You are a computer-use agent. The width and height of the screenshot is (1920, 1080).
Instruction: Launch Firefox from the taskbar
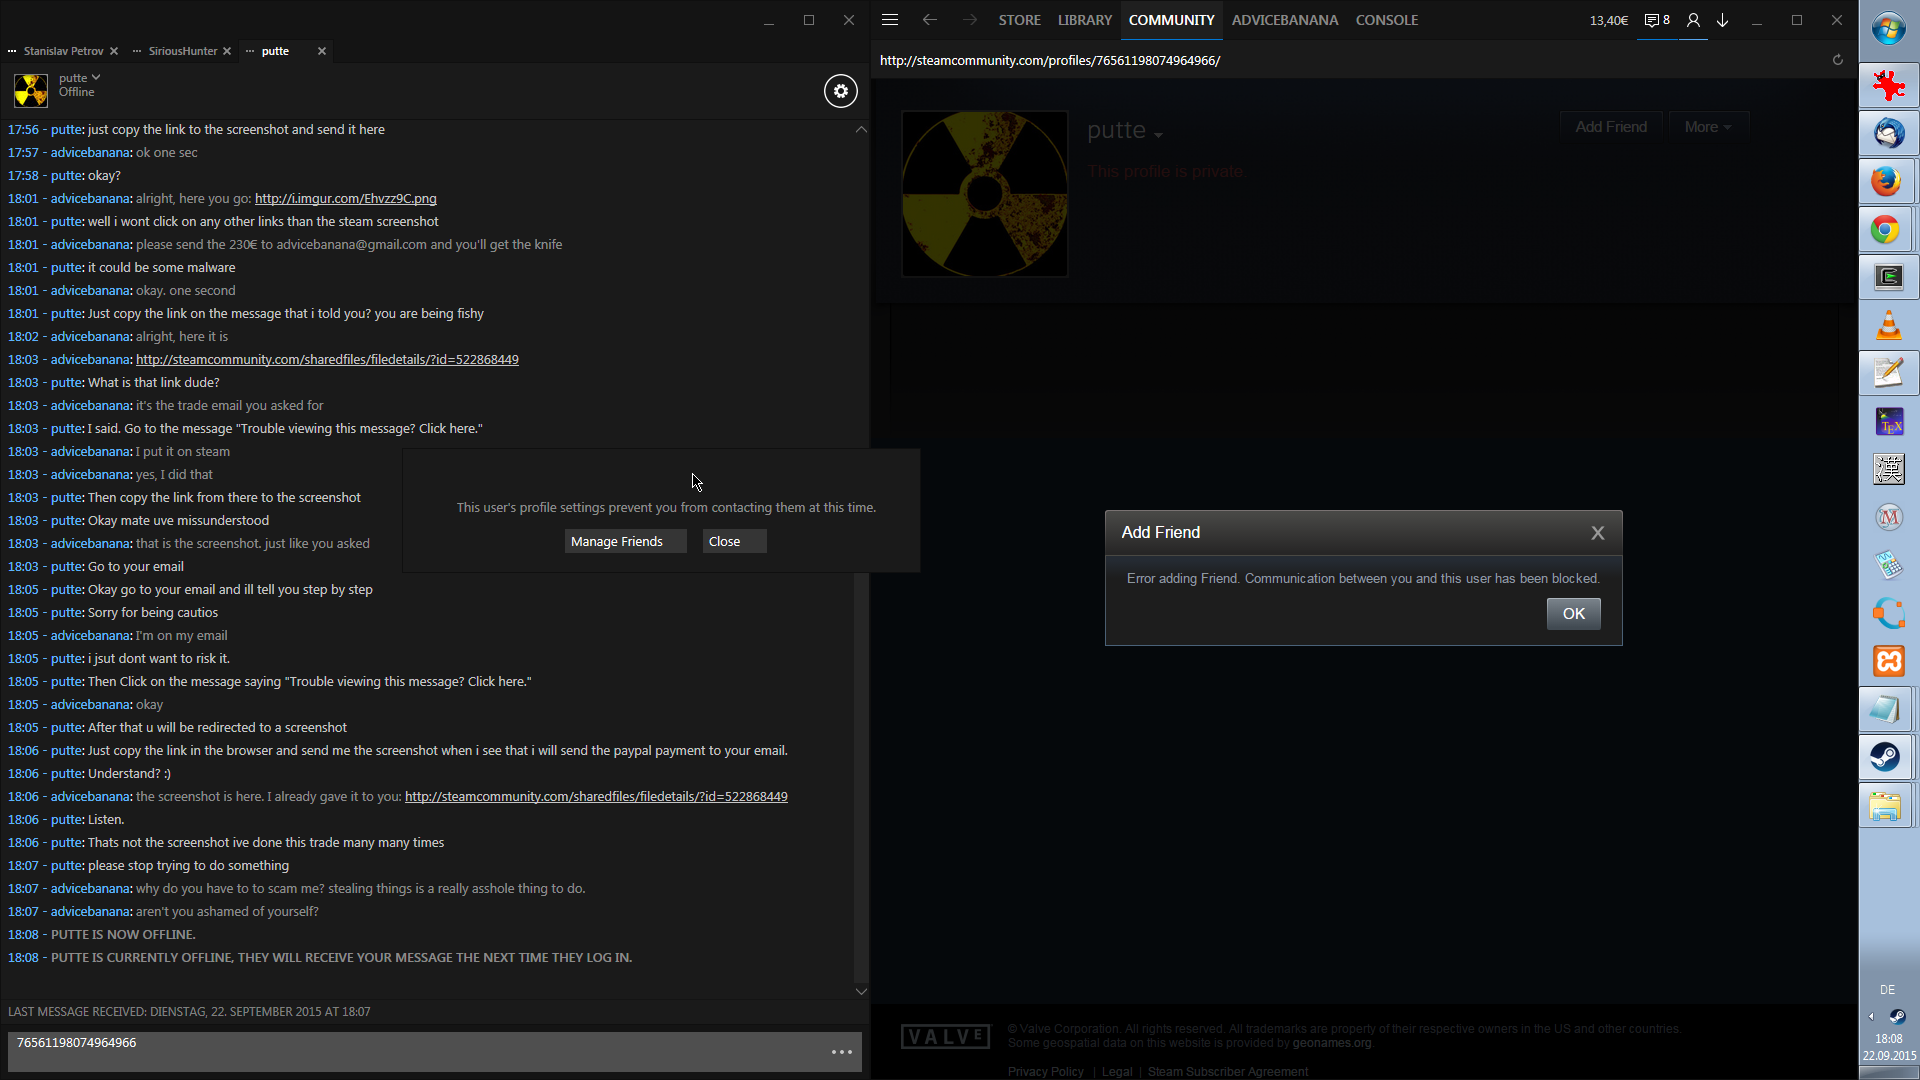point(1887,182)
